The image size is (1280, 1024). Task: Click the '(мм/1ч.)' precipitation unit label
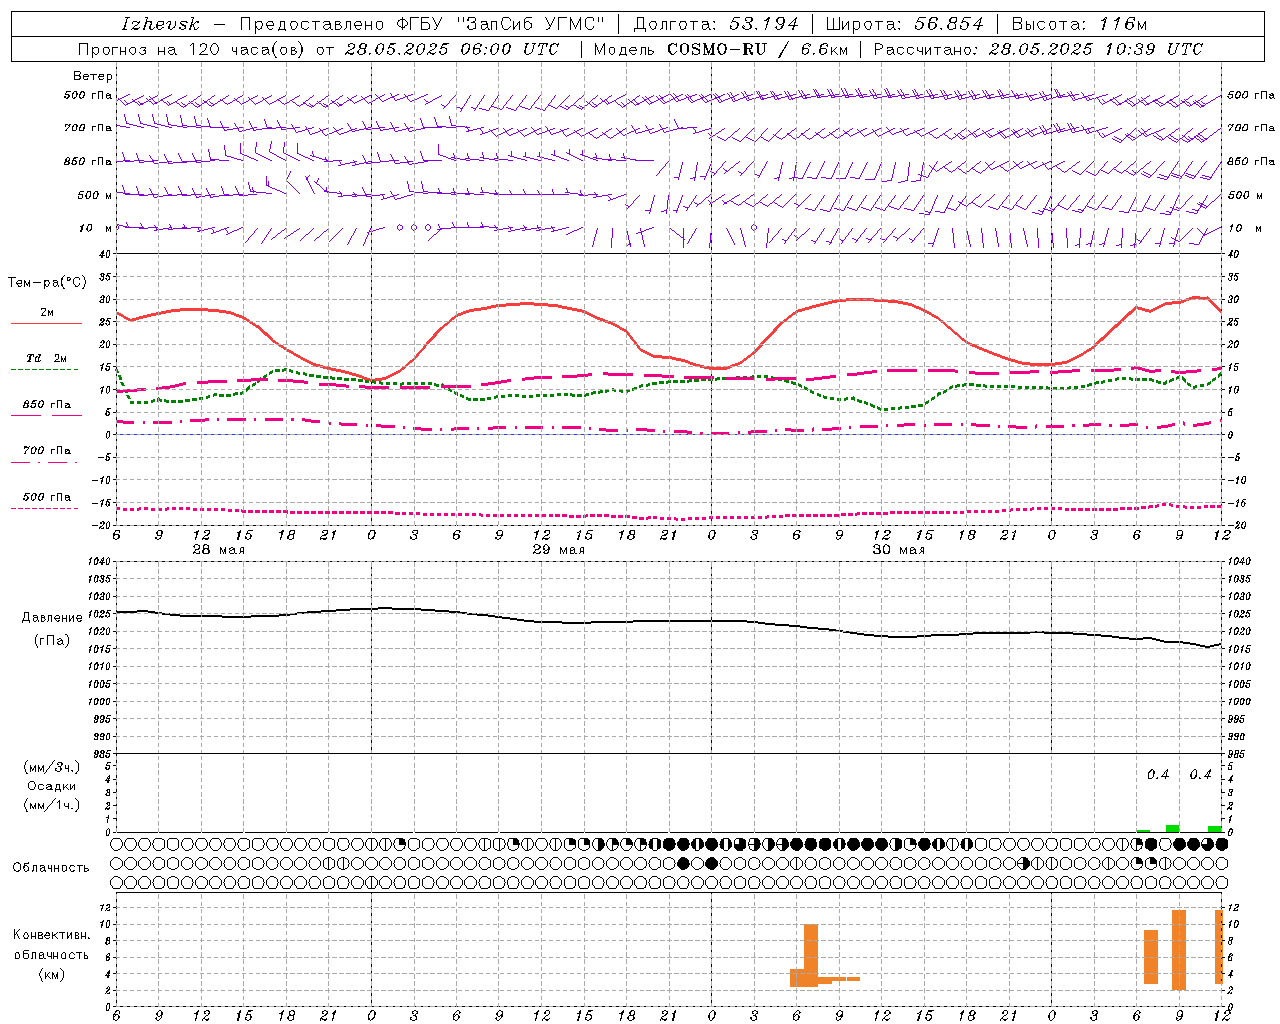pyautogui.click(x=52, y=805)
